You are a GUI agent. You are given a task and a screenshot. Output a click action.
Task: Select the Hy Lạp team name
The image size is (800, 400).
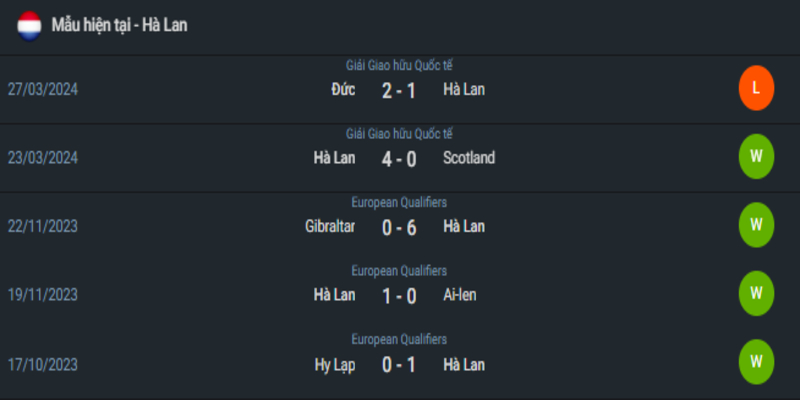coord(335,365)
